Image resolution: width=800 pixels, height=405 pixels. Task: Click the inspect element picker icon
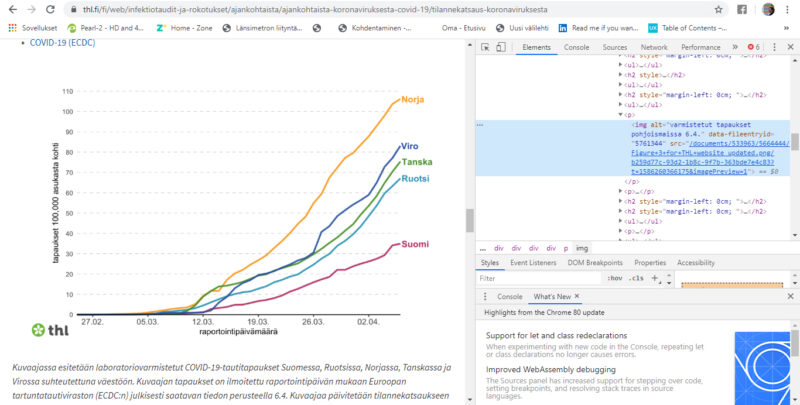[x=483, y=47]
